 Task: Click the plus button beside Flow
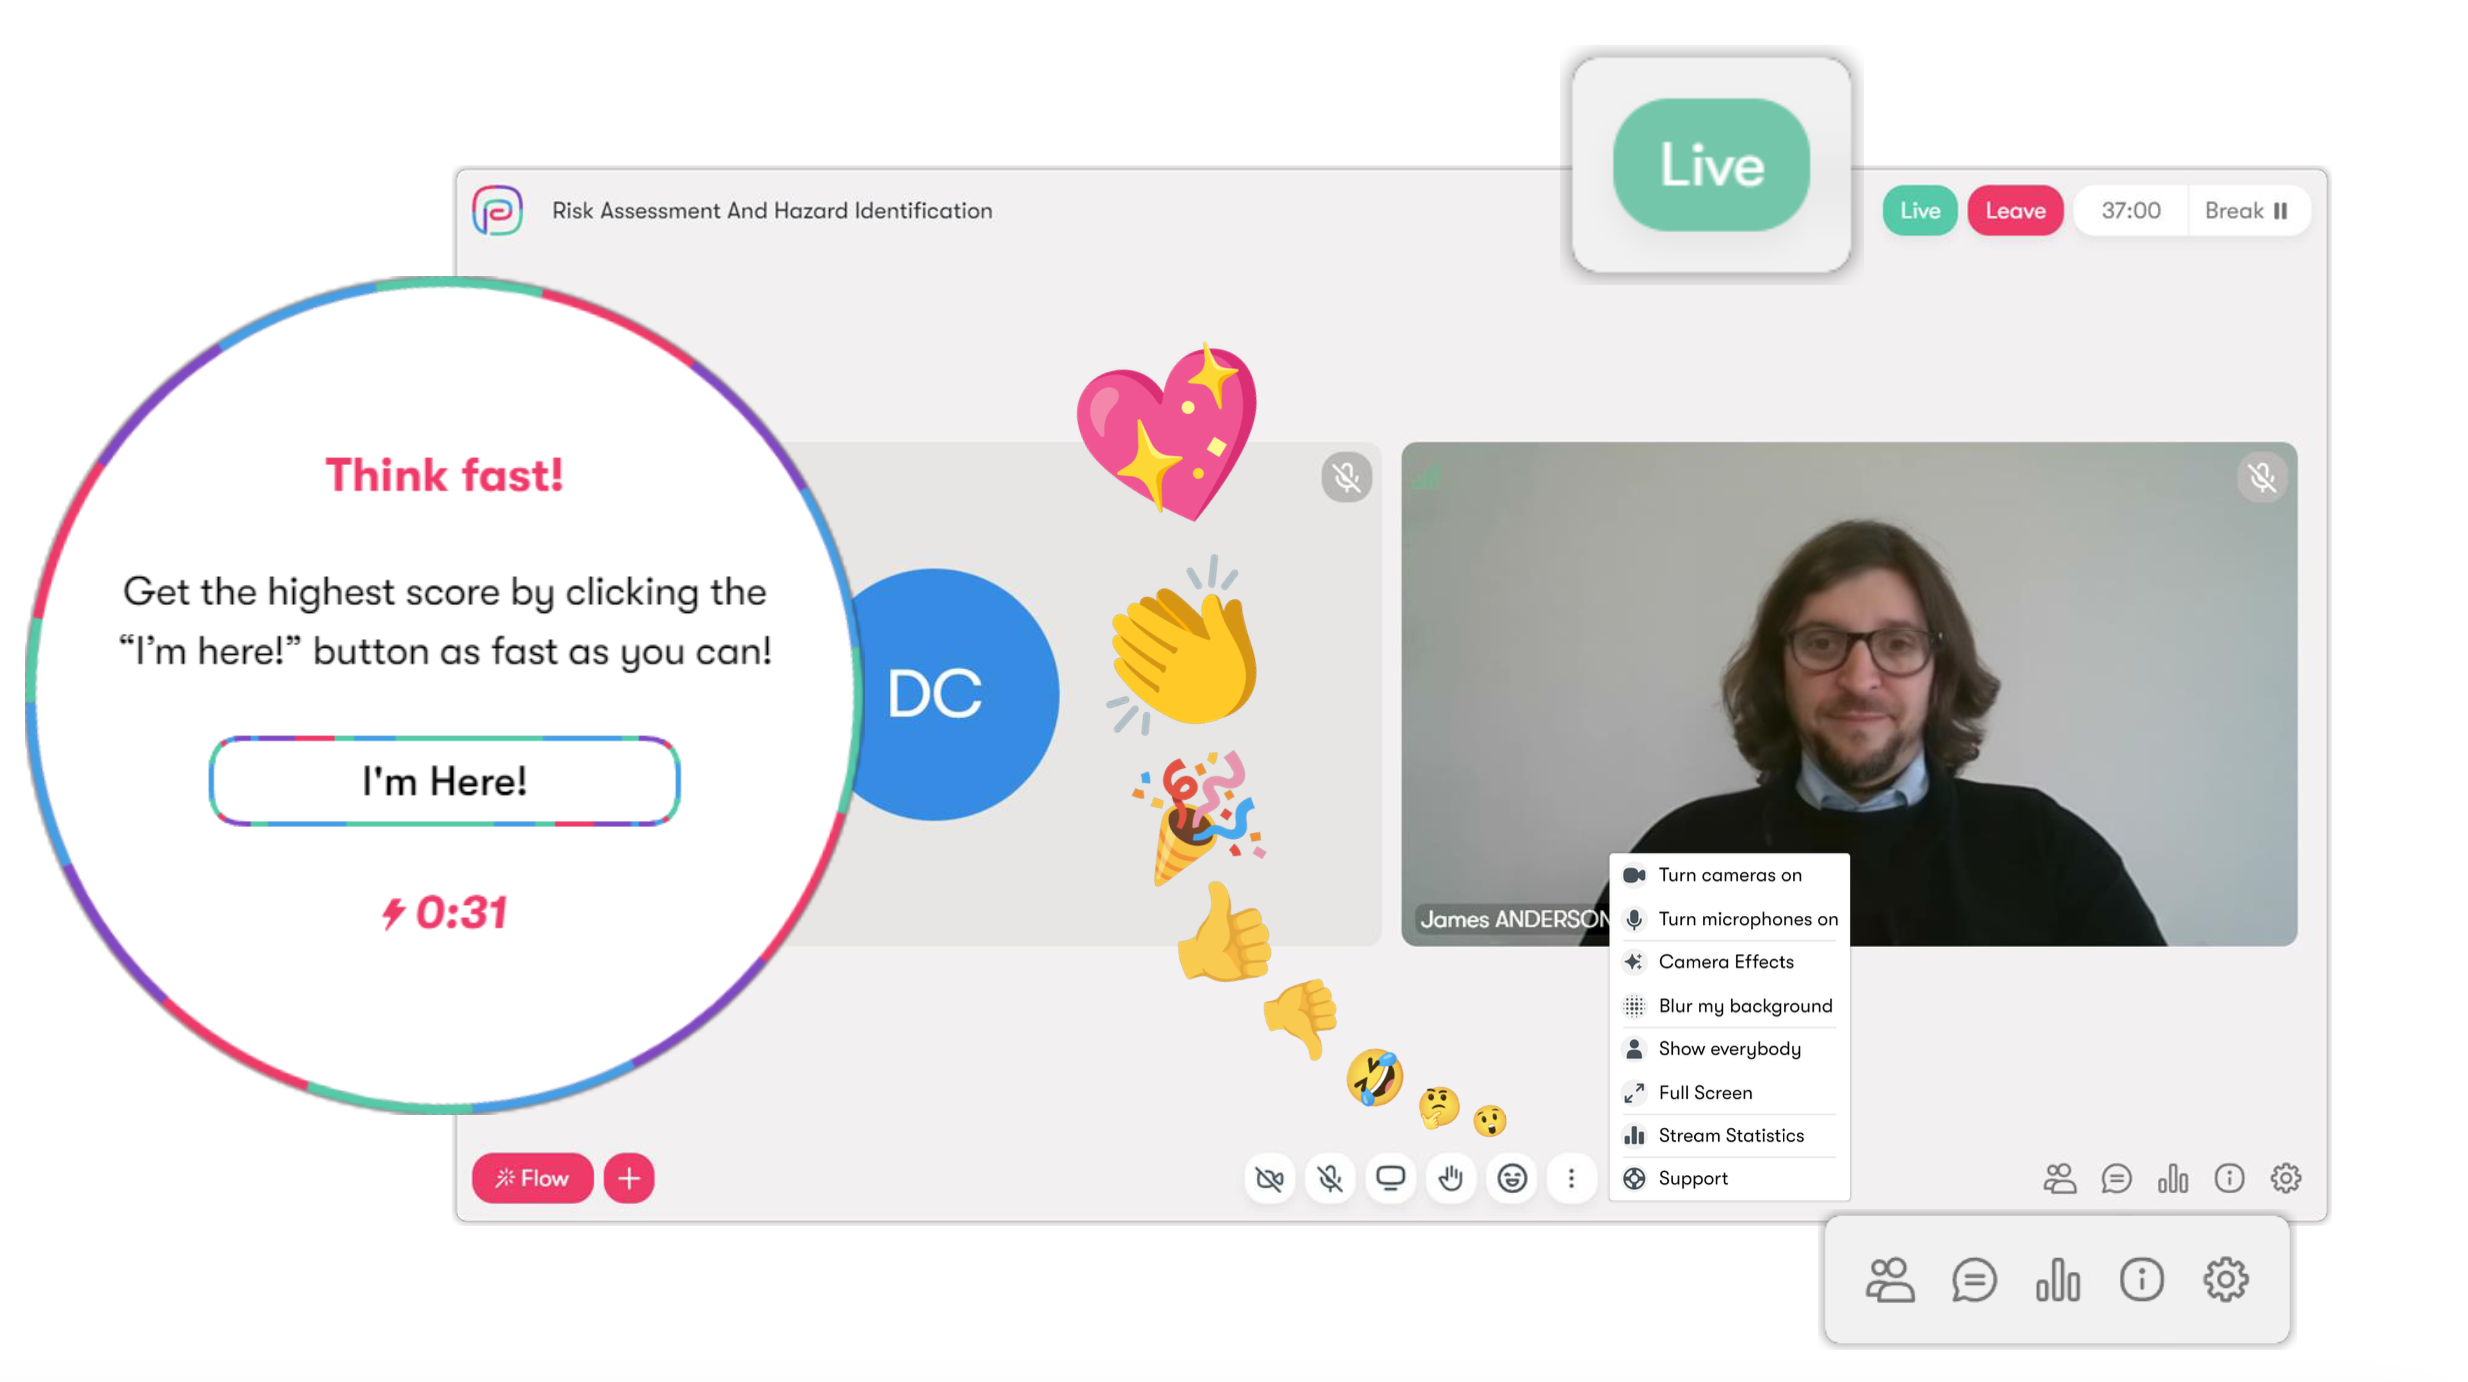tap(629, 1178)
